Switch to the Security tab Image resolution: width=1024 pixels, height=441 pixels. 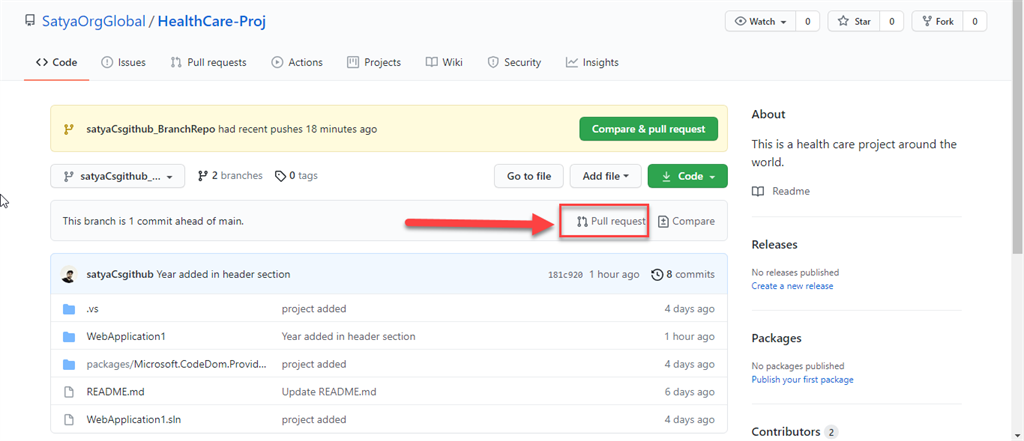tap(515, 63)
